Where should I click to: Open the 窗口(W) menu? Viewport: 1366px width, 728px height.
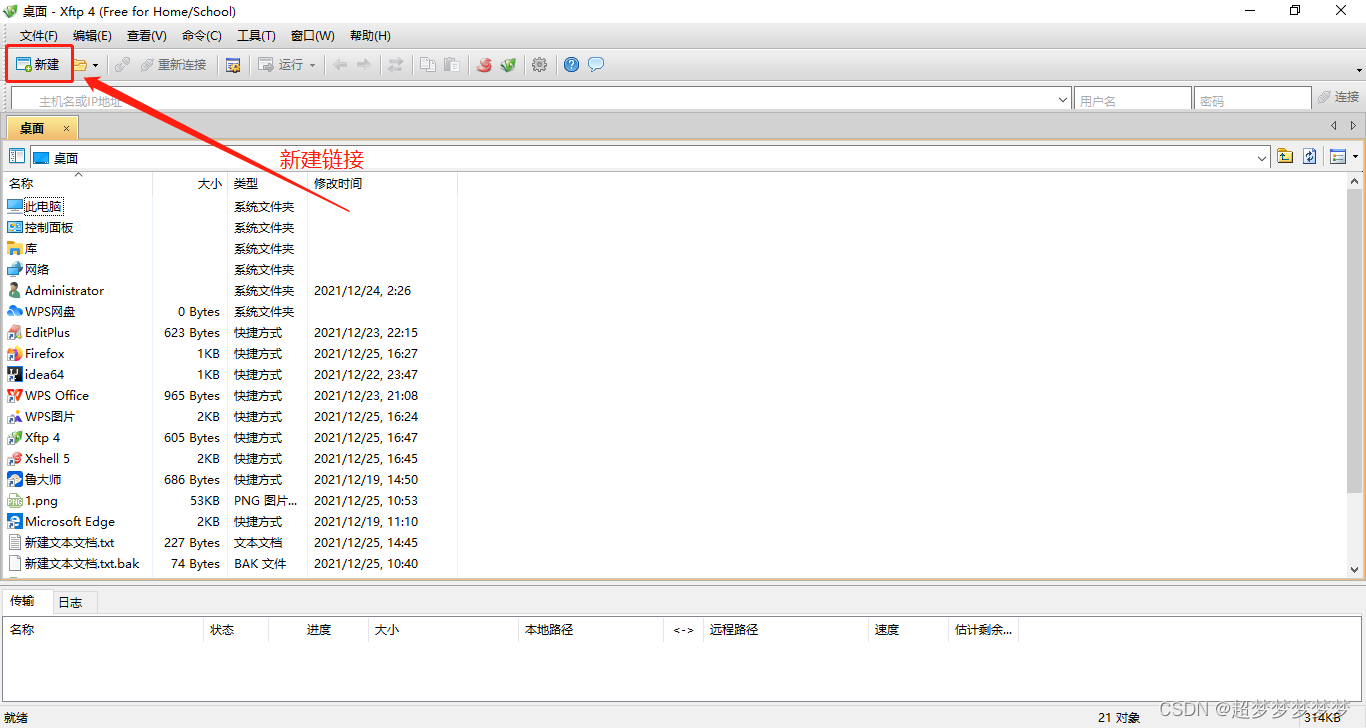tap(313, 36)
